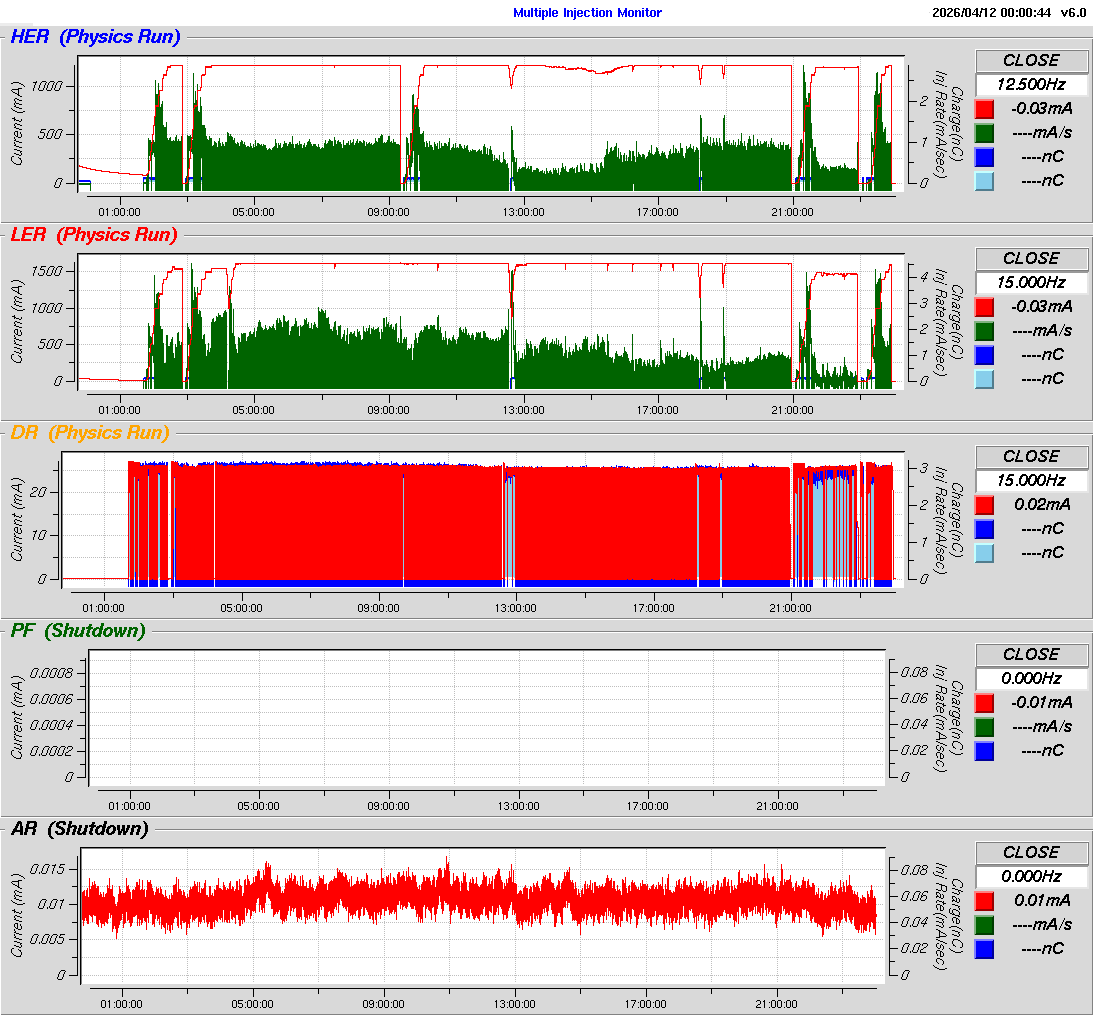Toggle LER green mA/s legend swatch
Viewport: 1093px width, 1015px height.
click(x=985, y=331)
